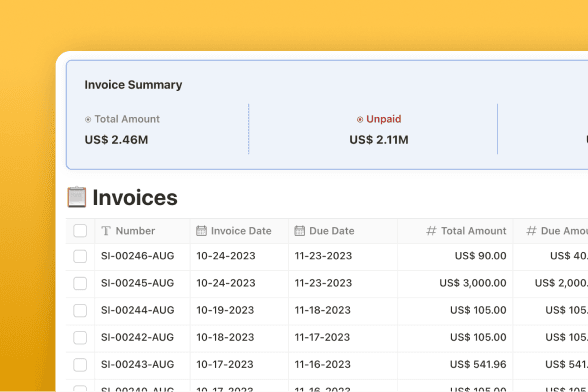Click the Invoice Summary heading

point(133,85)
